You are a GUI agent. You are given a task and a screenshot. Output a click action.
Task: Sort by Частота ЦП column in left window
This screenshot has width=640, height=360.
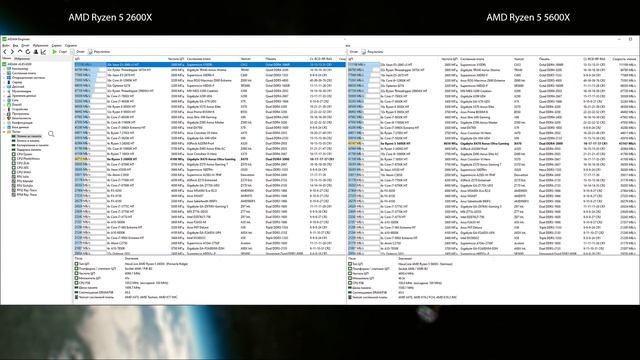pos(176,59)
